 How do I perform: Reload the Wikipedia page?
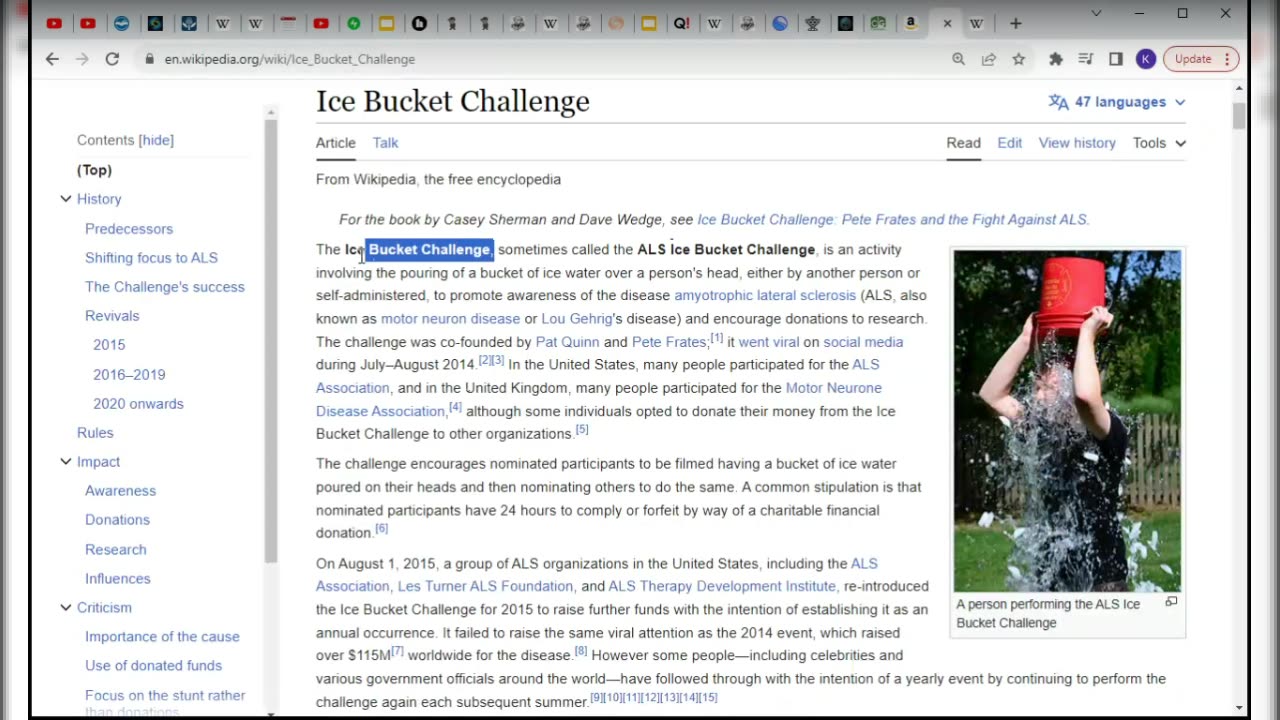coord(112,59)
